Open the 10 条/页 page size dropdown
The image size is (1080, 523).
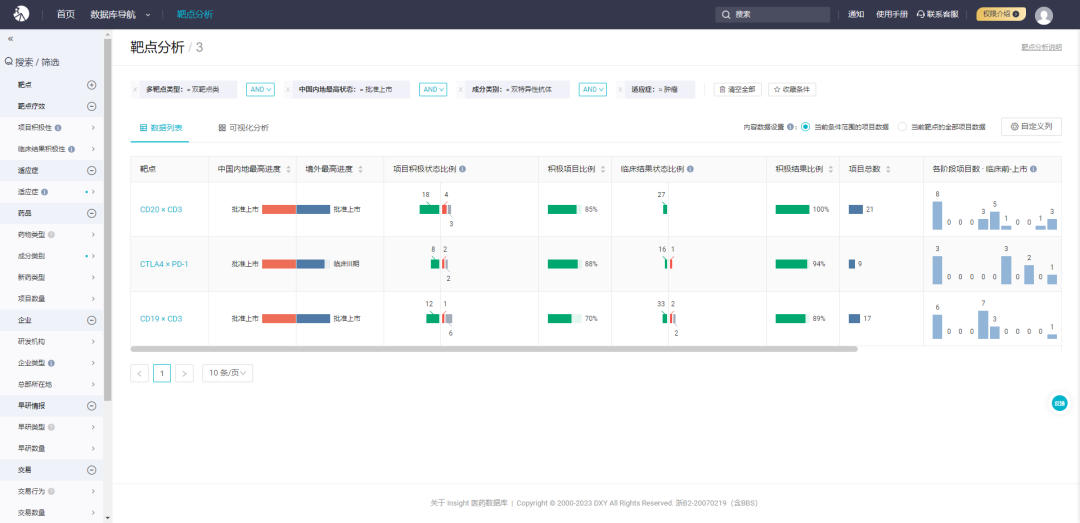pos(227,373)
